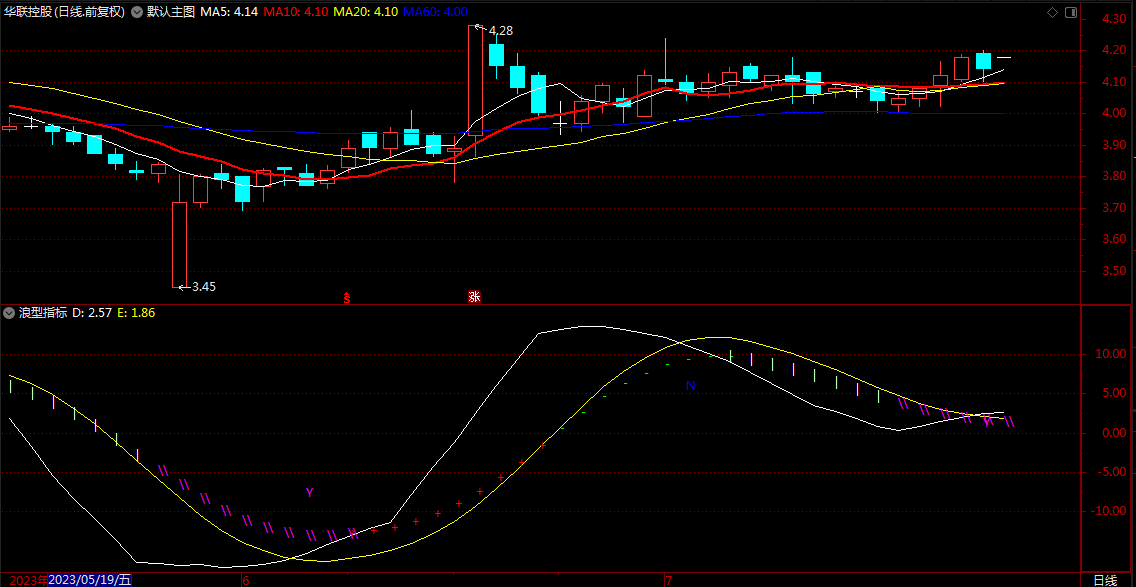Viewport: 1136px width, 587px height.
Task: Click the stock title 华联控股(日线.前复权)
Action: coord(65,12)
